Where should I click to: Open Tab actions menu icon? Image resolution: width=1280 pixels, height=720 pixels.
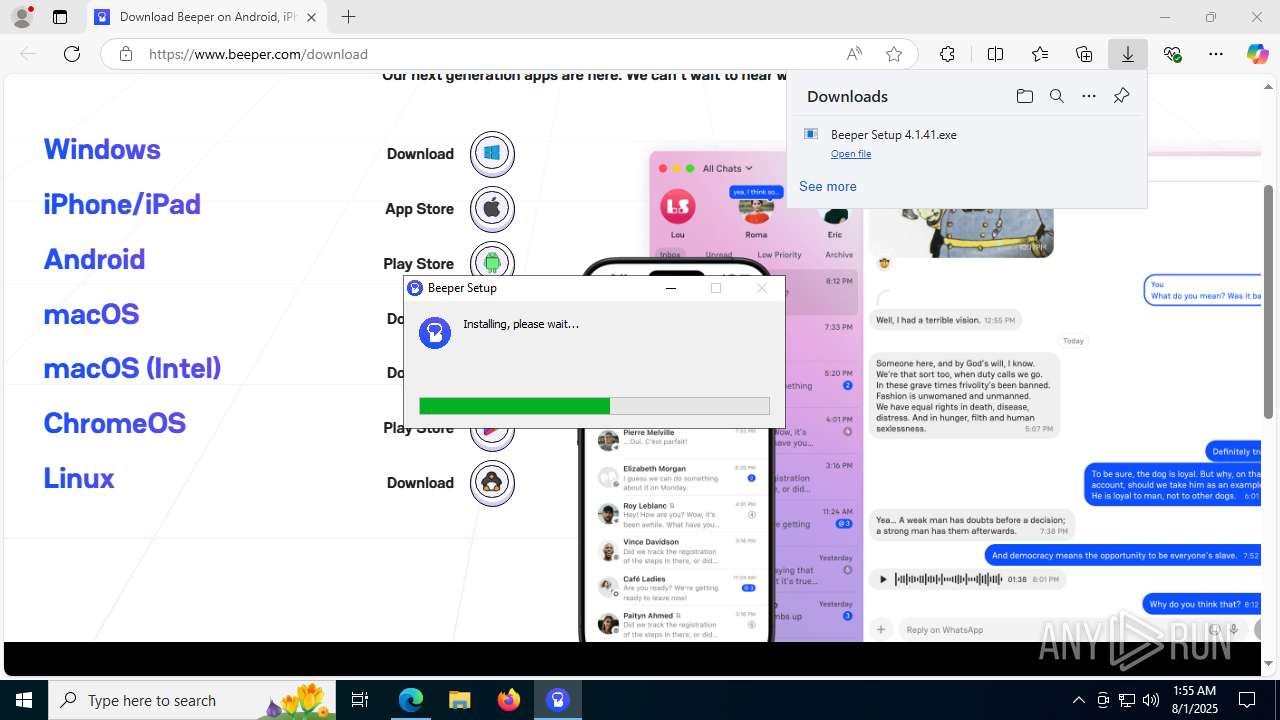[x=60, y=17]
